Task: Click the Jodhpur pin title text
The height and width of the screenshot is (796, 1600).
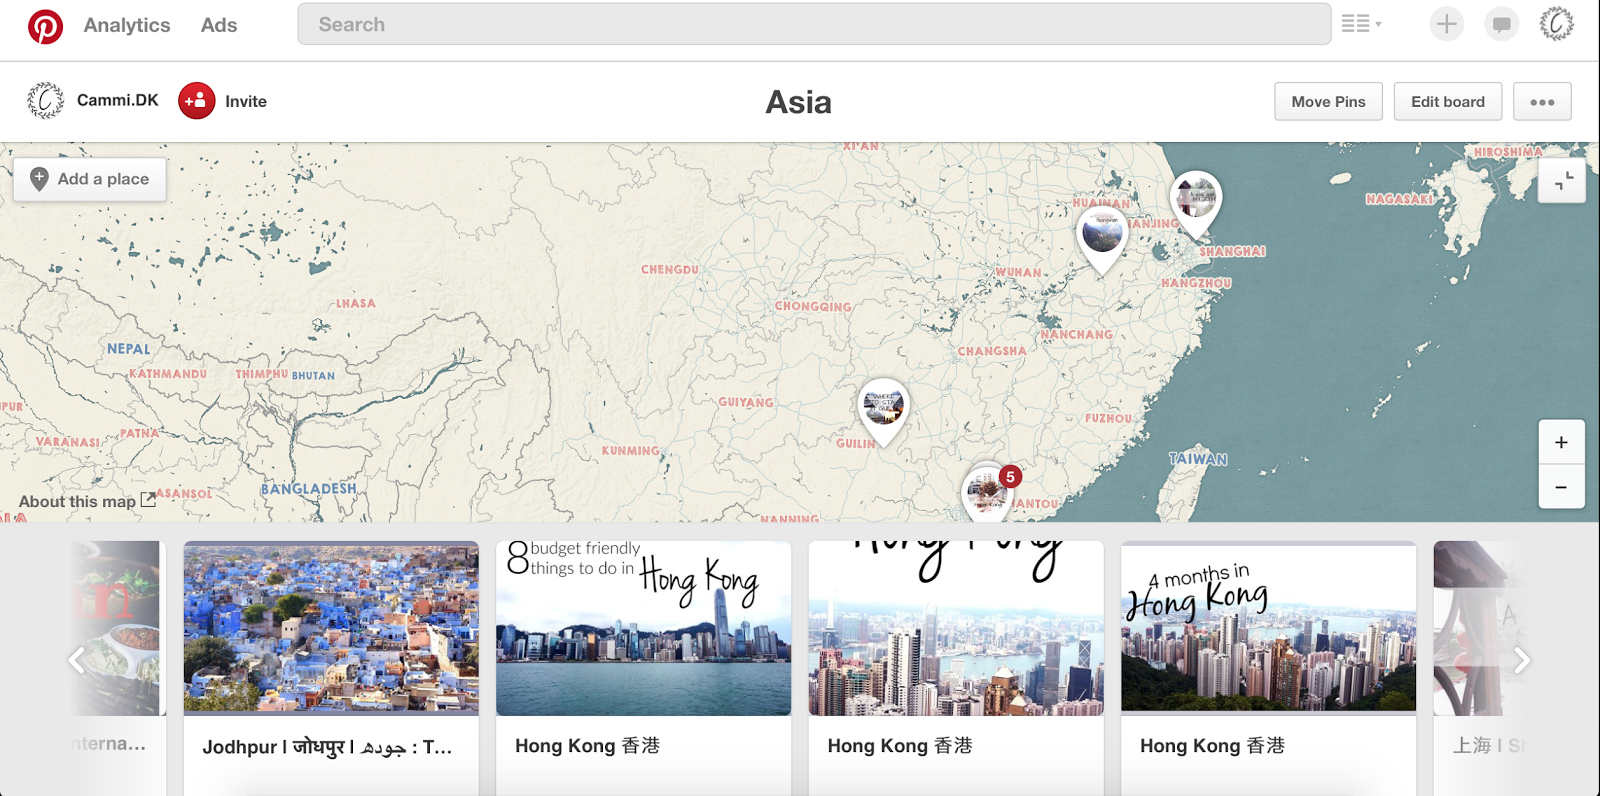Action: [x=327, y=747]
